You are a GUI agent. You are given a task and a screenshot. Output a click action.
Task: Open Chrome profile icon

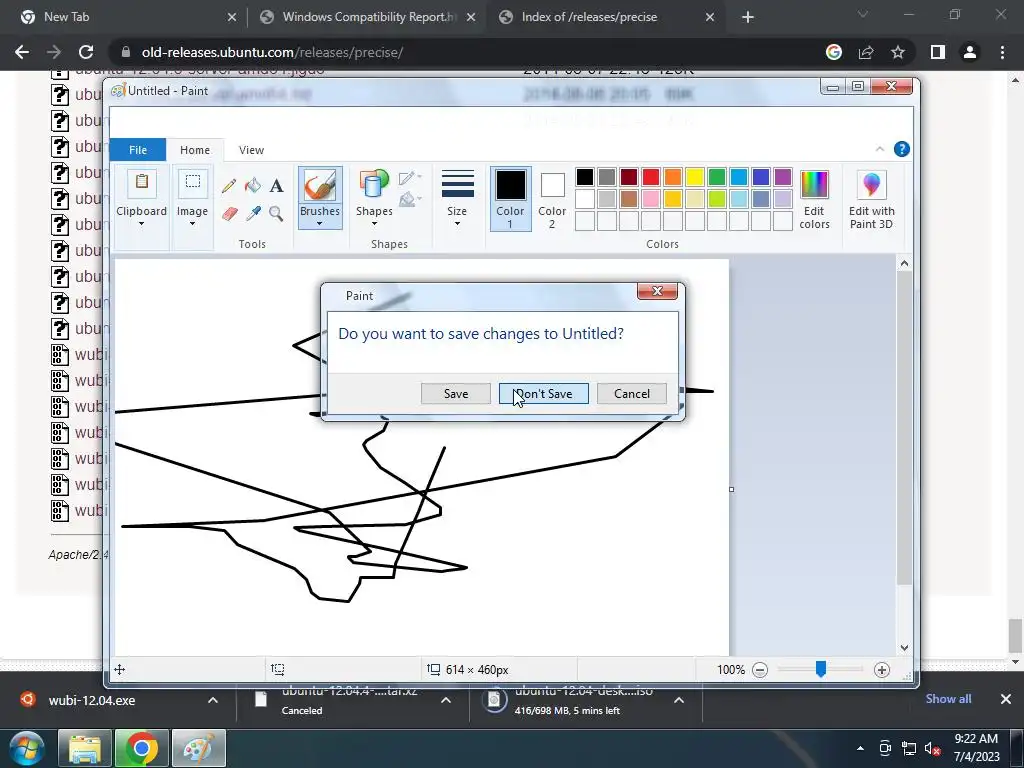click(x=970, y=52)
